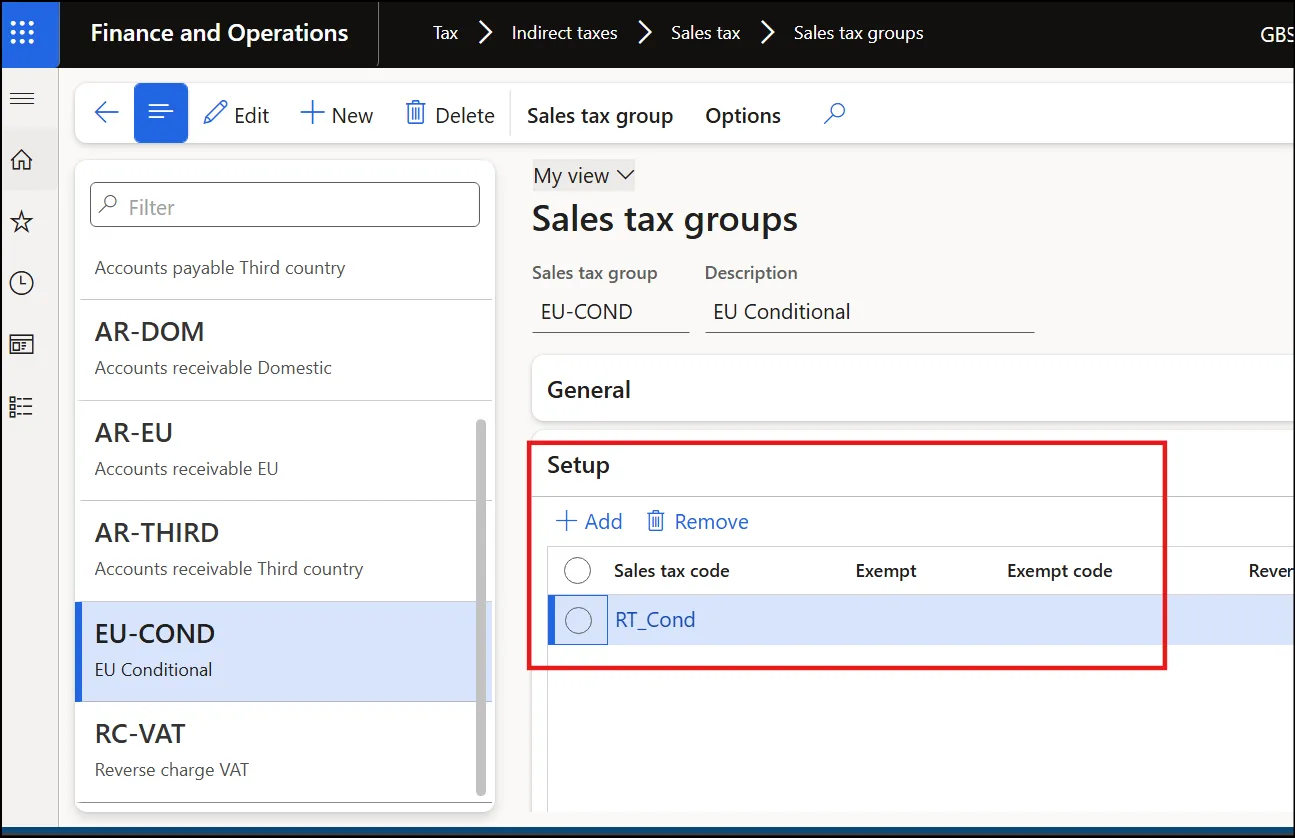Click the Tax breadcrumb
1295x838 pixels.
point(445,33)
